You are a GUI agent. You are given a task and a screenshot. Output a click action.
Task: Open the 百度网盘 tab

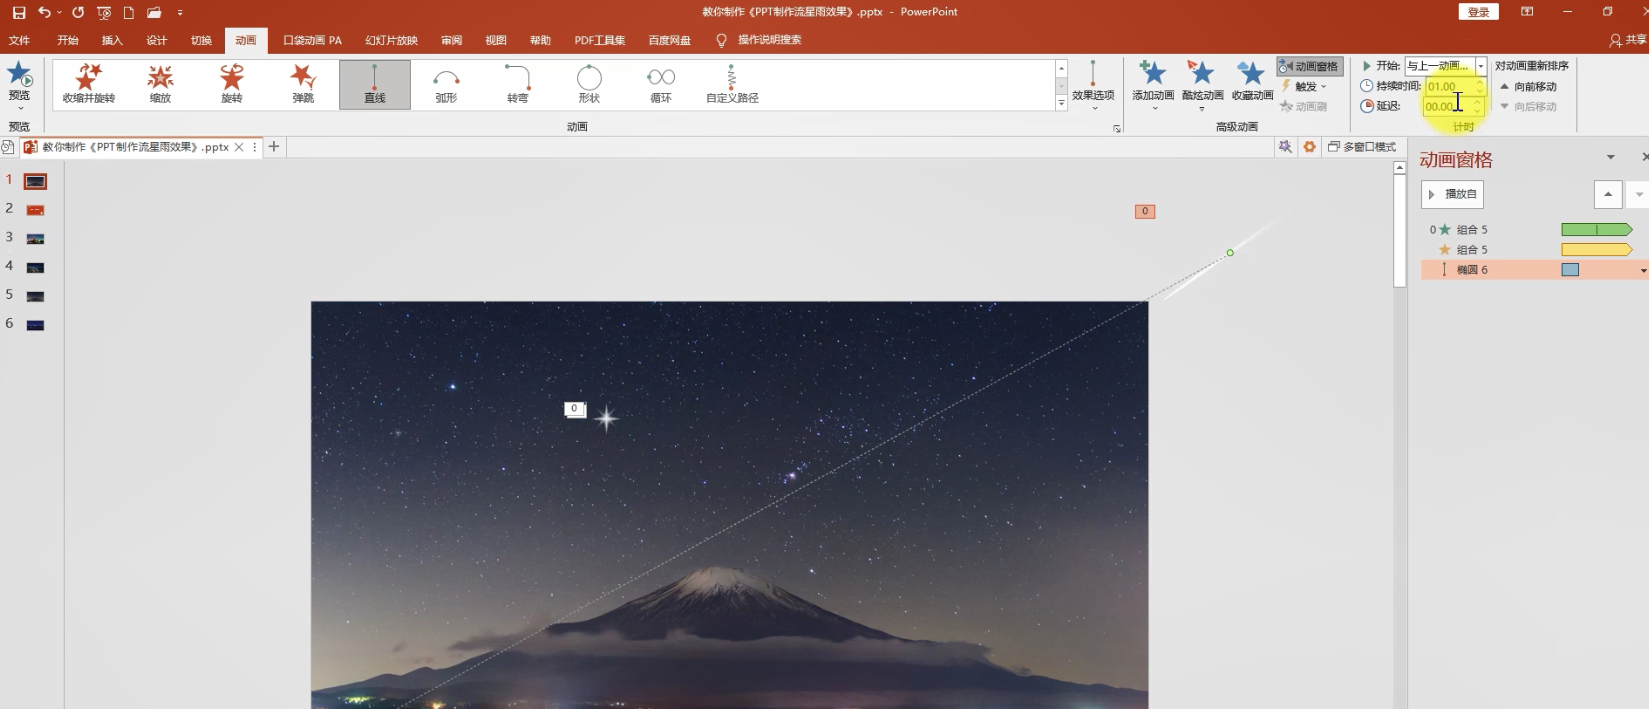click(x=669, y=41)
